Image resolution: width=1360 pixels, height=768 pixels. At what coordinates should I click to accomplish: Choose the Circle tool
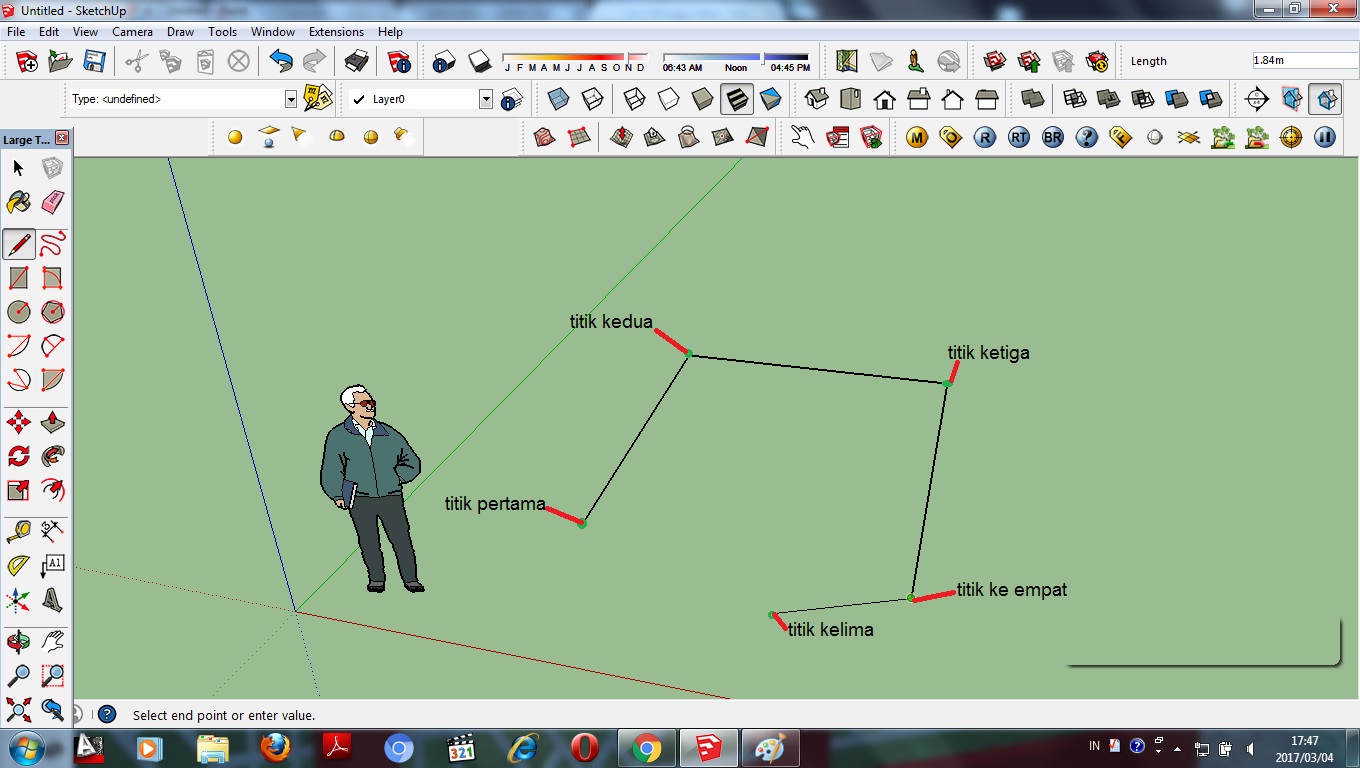(17, 311)
